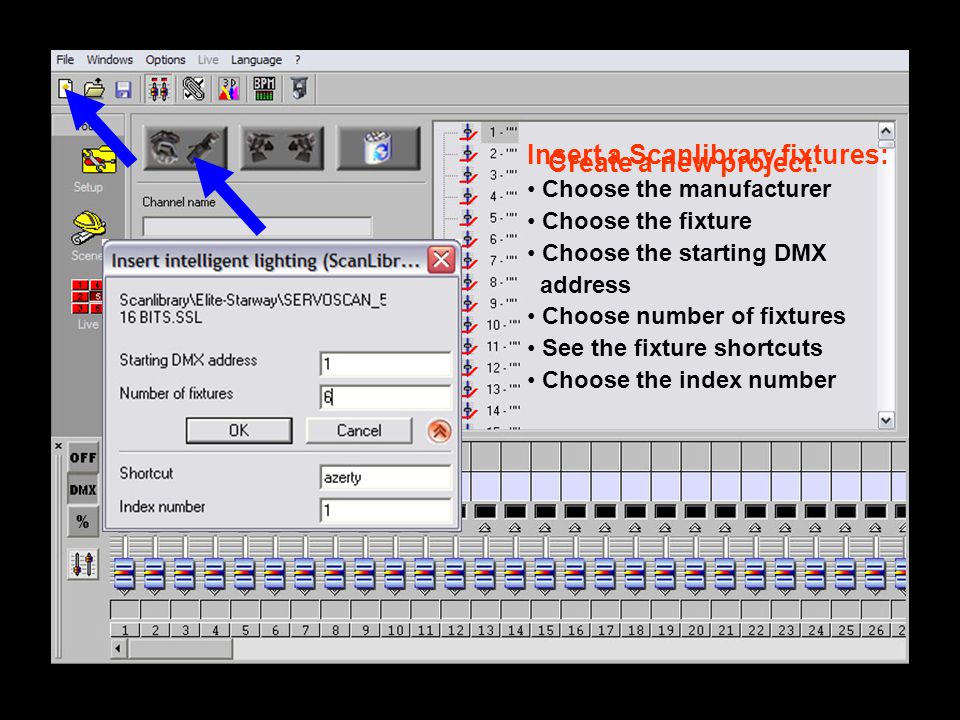Click the faders icon below percent button
This screenshot has height=720, width=960.
click(x=83, y=564)
